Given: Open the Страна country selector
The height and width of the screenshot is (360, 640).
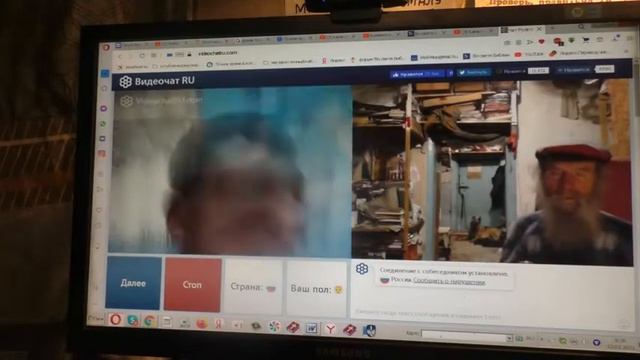Looking at the screenshot, I should point(253,287).
